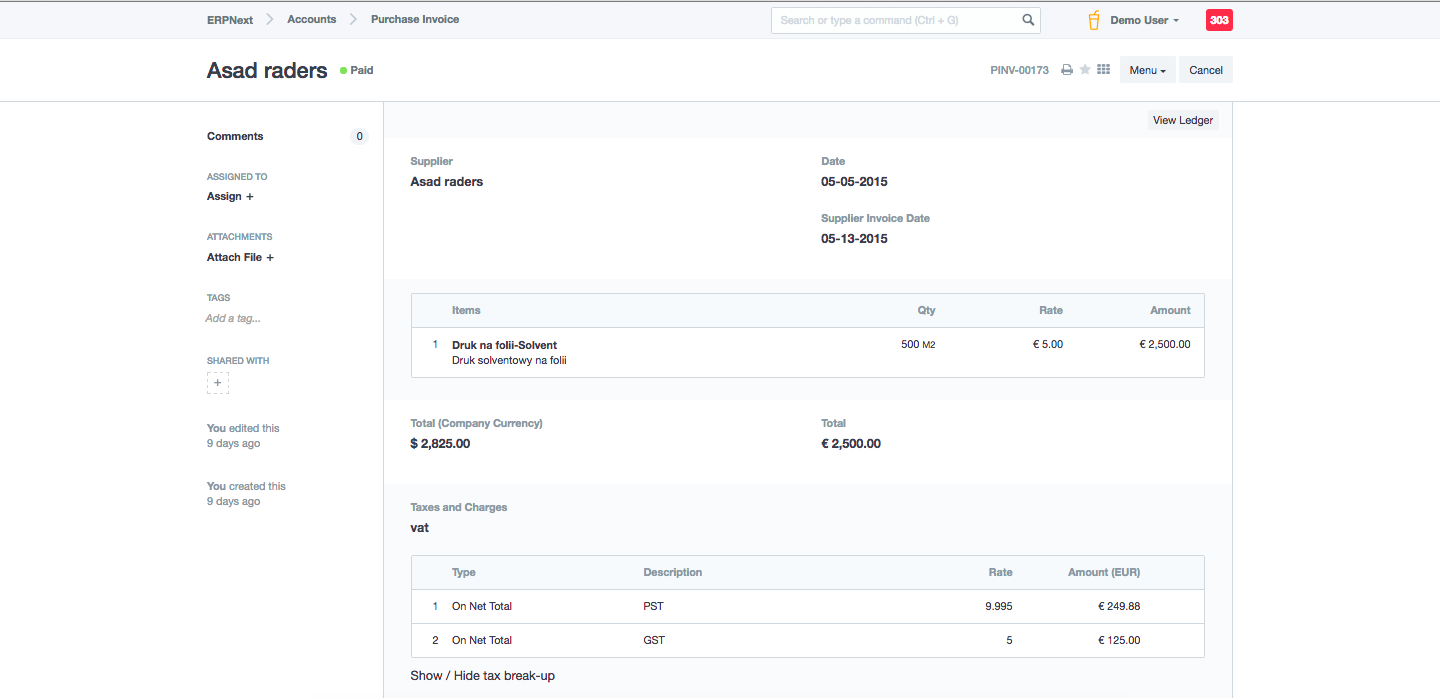Click the search or command input box

tap(895, 20)
